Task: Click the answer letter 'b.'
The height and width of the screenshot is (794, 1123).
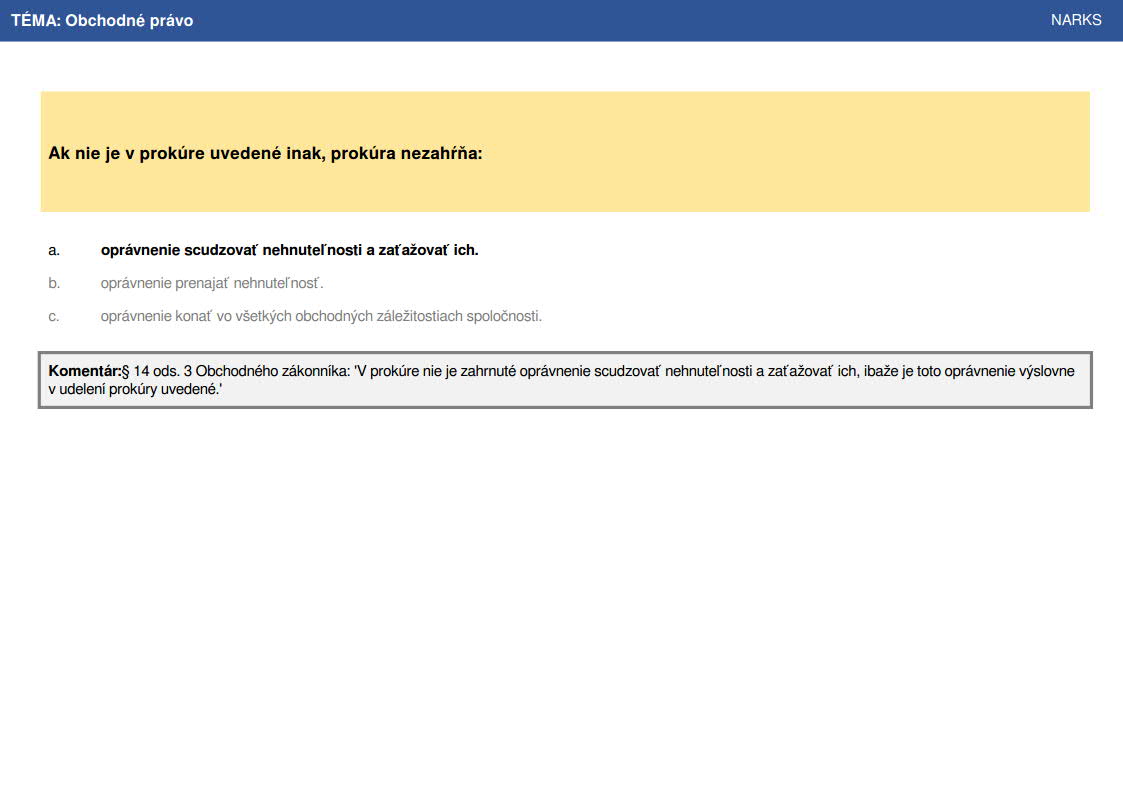Action: pyautogui.click(x=54, y=284)
